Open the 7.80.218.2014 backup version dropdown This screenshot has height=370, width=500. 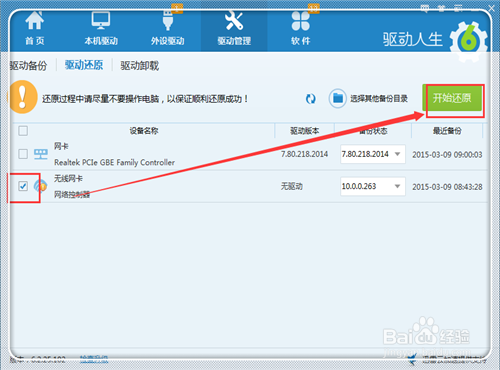(x=373, y=154)
